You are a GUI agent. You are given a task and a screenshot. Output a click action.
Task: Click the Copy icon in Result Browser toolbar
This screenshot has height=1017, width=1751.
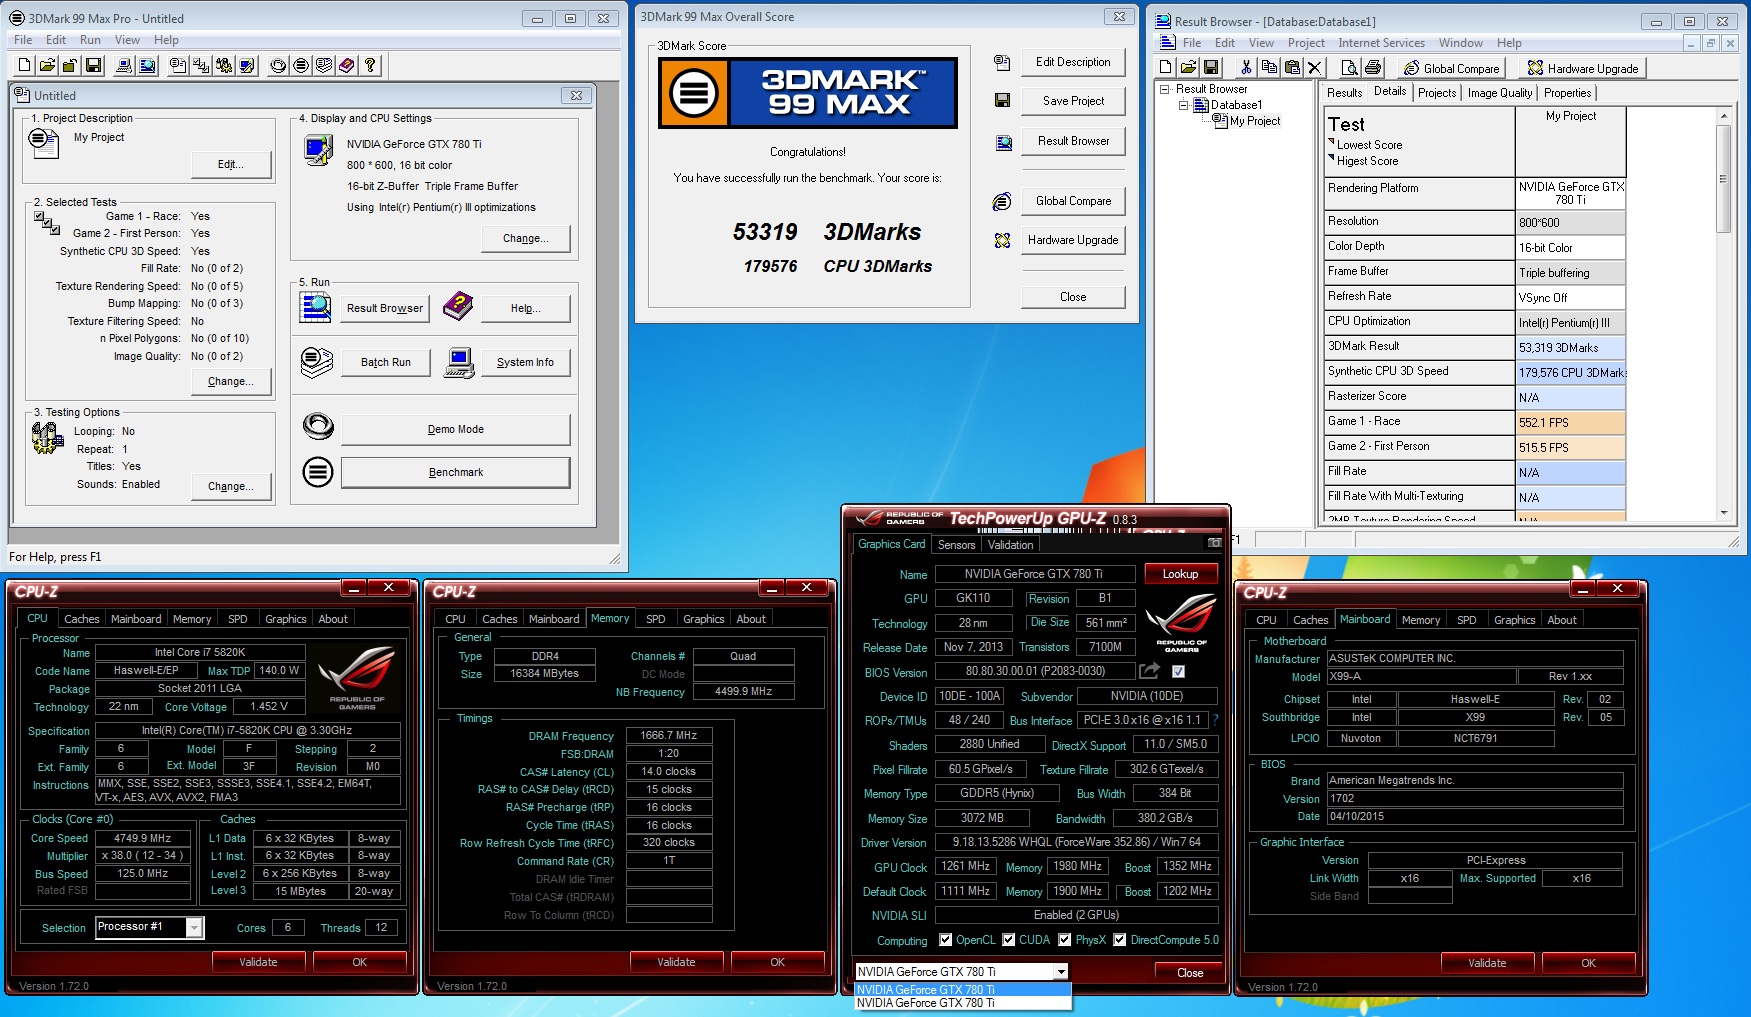point(1269,68)
